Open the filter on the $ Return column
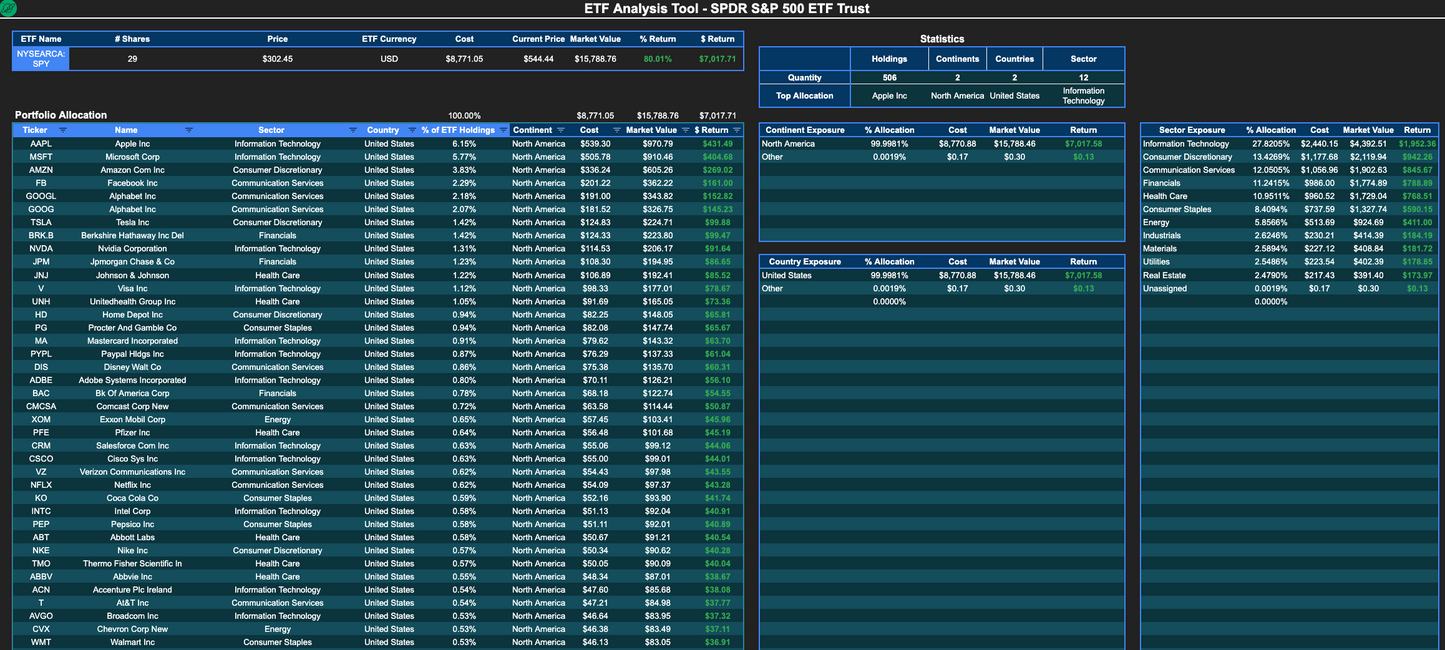 (x=736, y=130)
